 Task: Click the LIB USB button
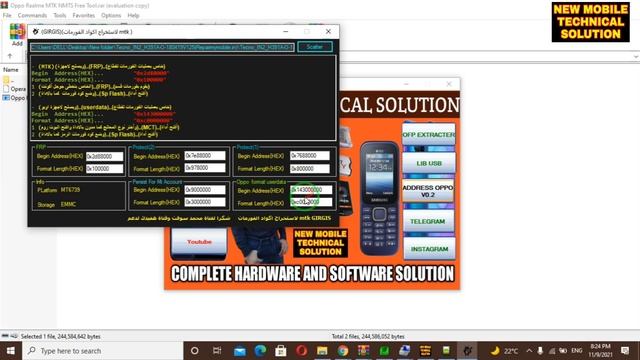(429, 163)
